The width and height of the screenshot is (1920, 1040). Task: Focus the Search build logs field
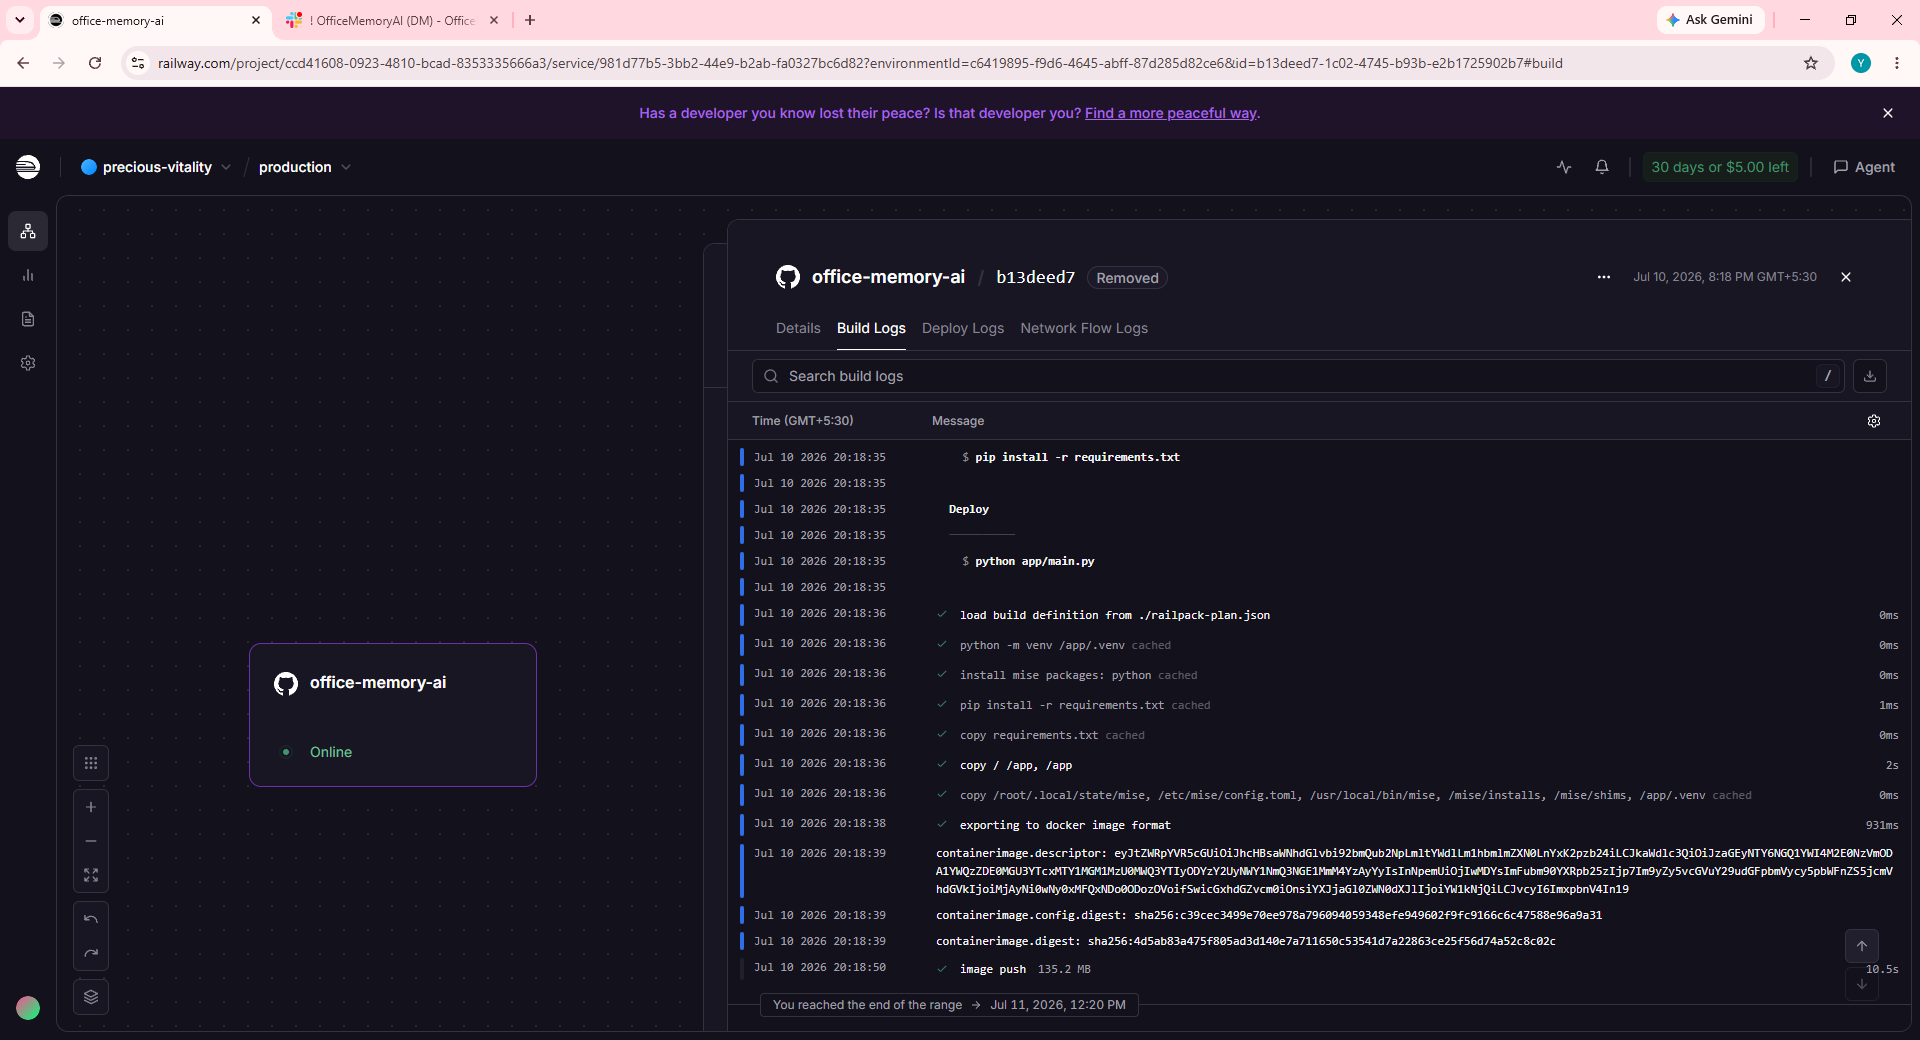(x=1297, y=376)
